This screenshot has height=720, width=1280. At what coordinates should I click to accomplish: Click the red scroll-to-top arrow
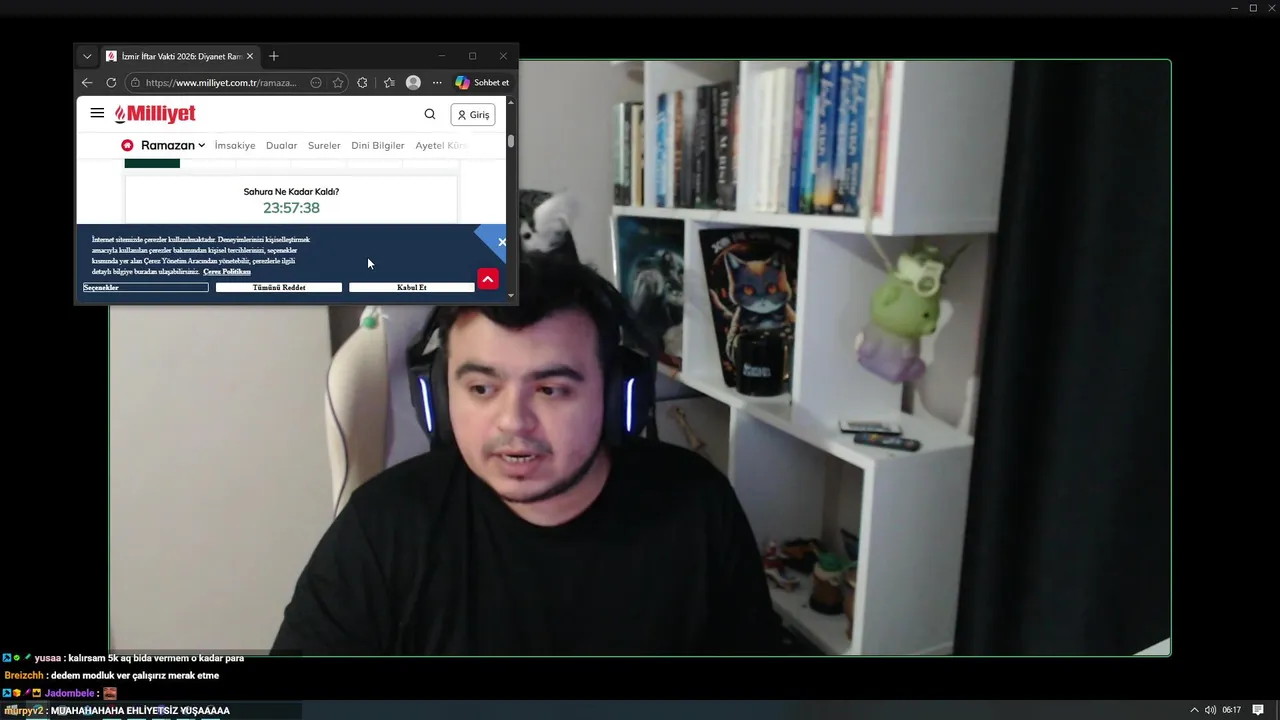point(488,279)
